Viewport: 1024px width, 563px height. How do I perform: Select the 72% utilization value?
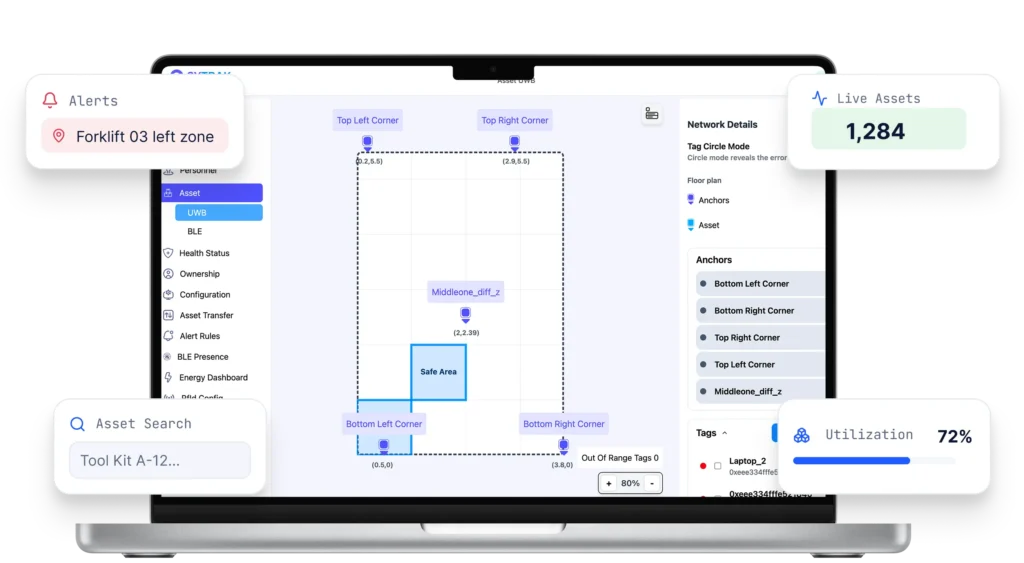pyautogui.click(x=954, y=436)
